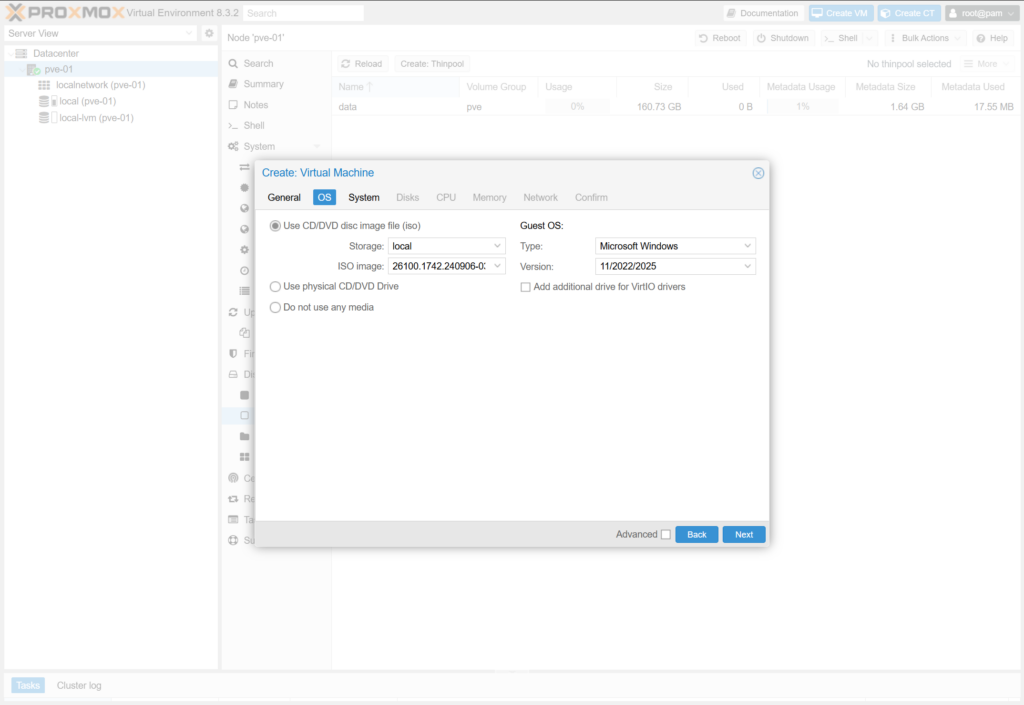Click the Shell terminal icon in sidebar
This screenshot has width=1024, height=705.
[233, 126]
